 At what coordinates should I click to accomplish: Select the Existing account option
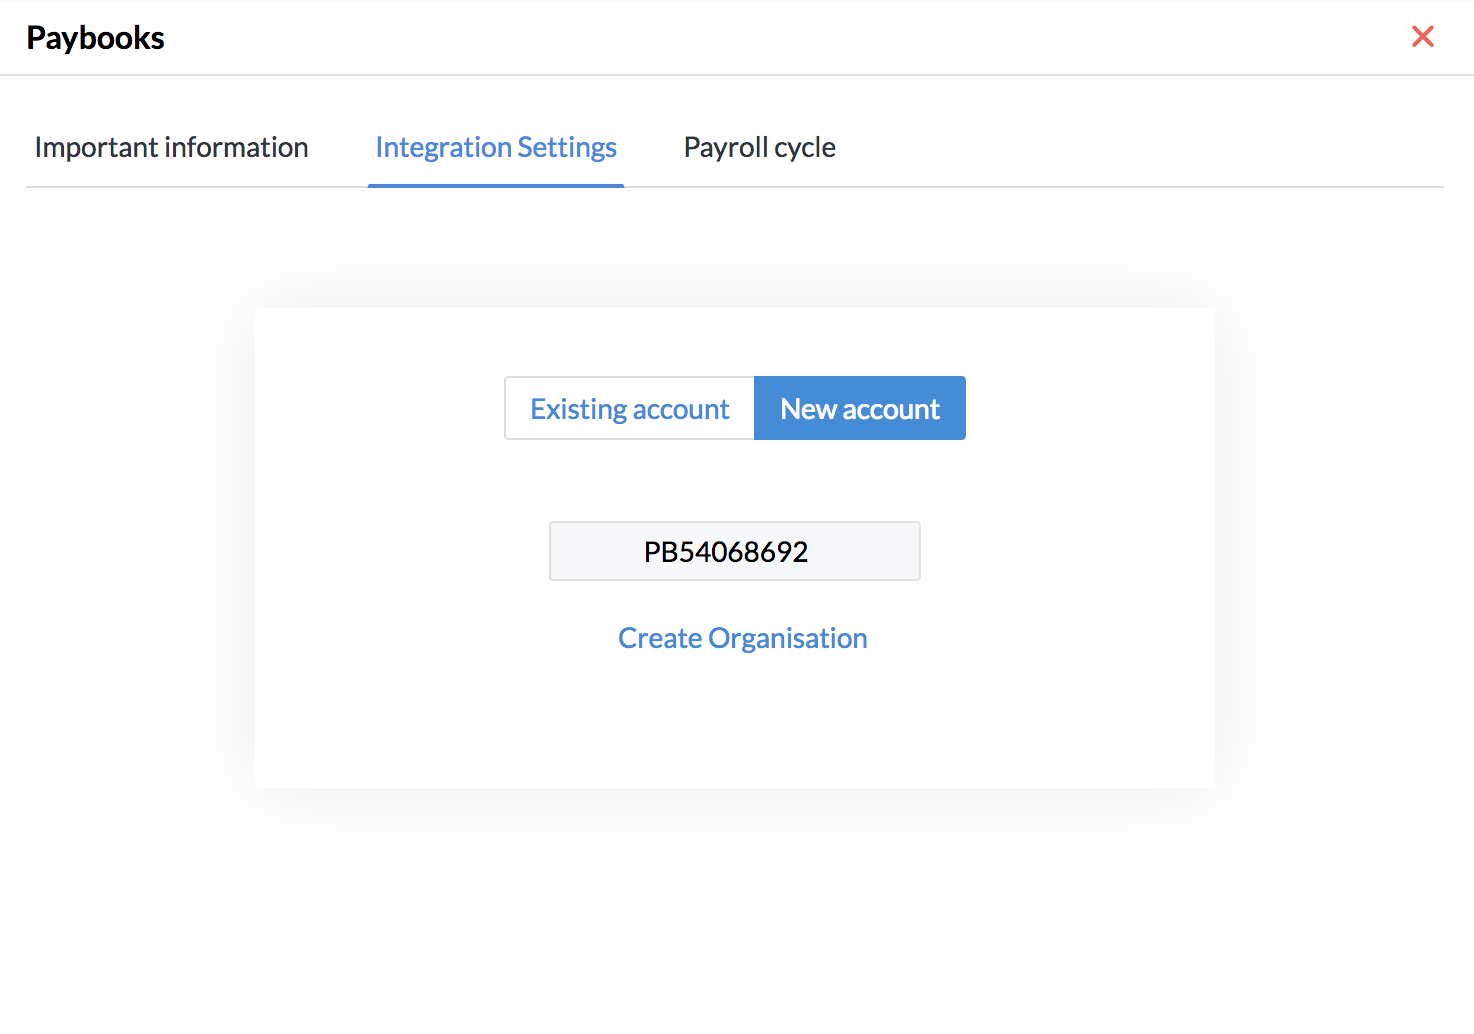pos(629,408)
